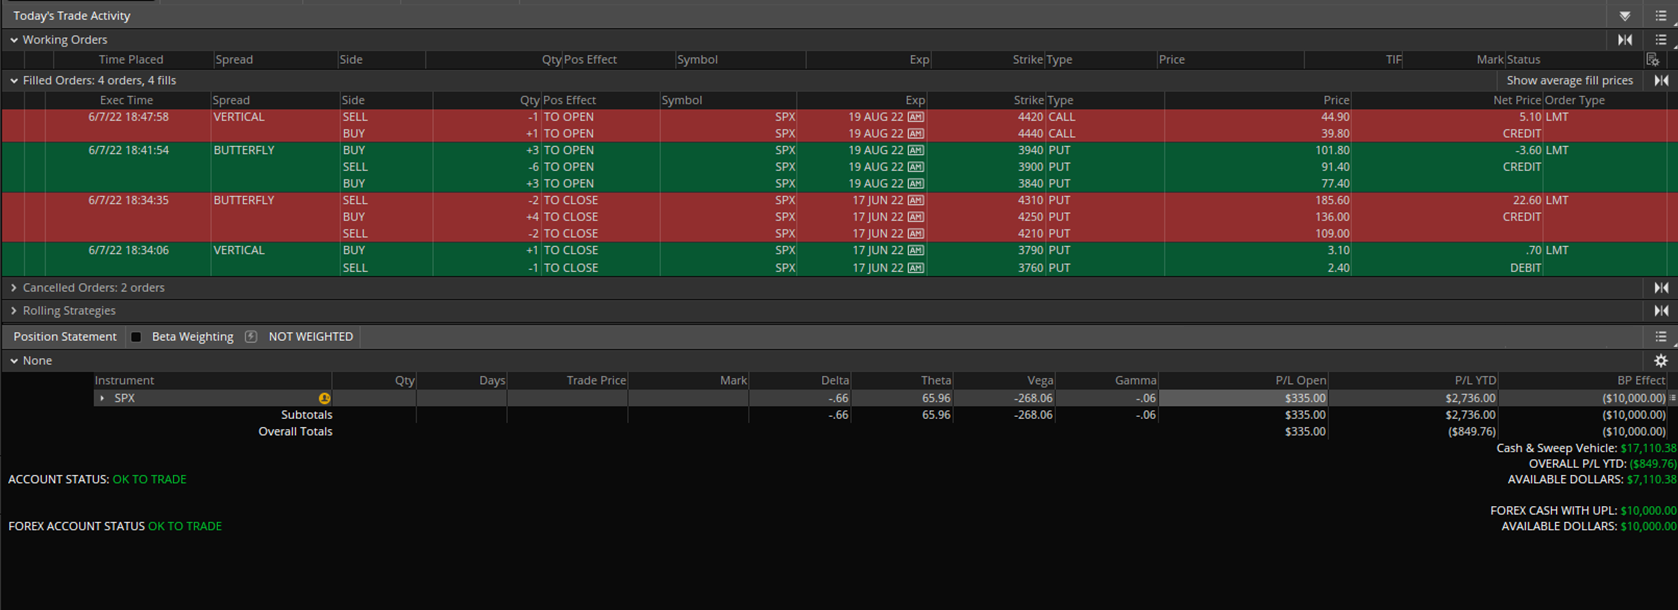1678x610 pixels.
Task: Click the double-arrow collapse icon in Today's Trade Activity header
Action: [1625, 16]
